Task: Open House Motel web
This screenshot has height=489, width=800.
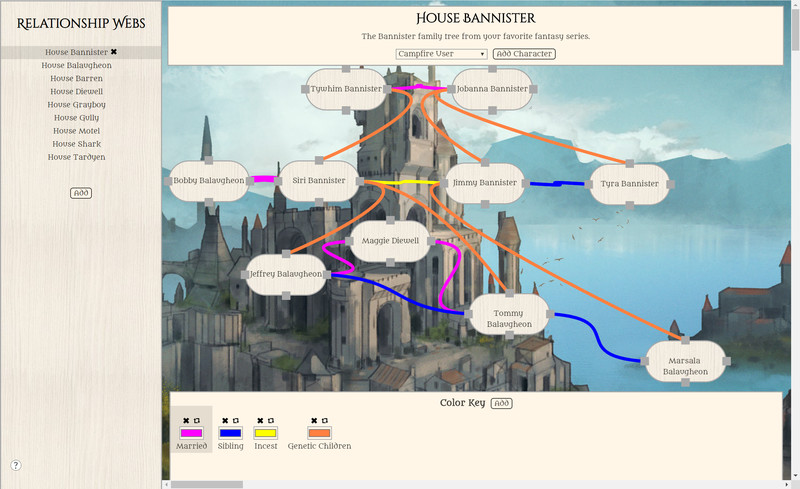Action: pyautogui.click(x=77, y=131)
